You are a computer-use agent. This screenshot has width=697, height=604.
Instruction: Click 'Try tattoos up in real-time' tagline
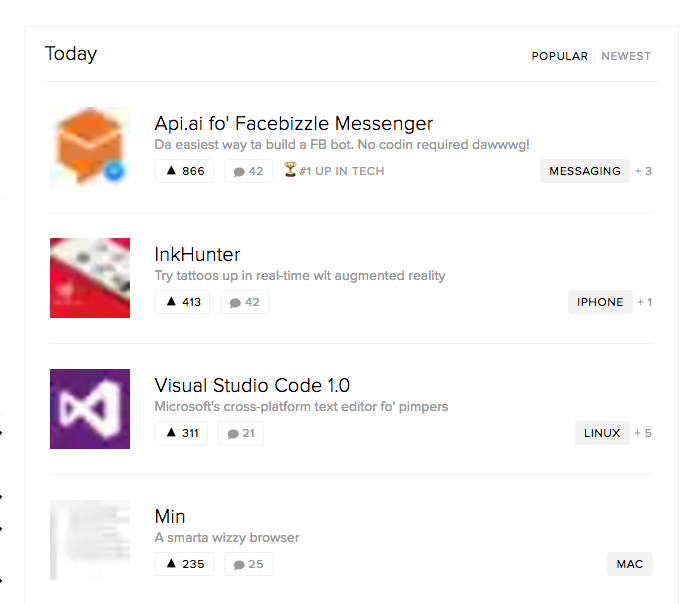point(300,276)
